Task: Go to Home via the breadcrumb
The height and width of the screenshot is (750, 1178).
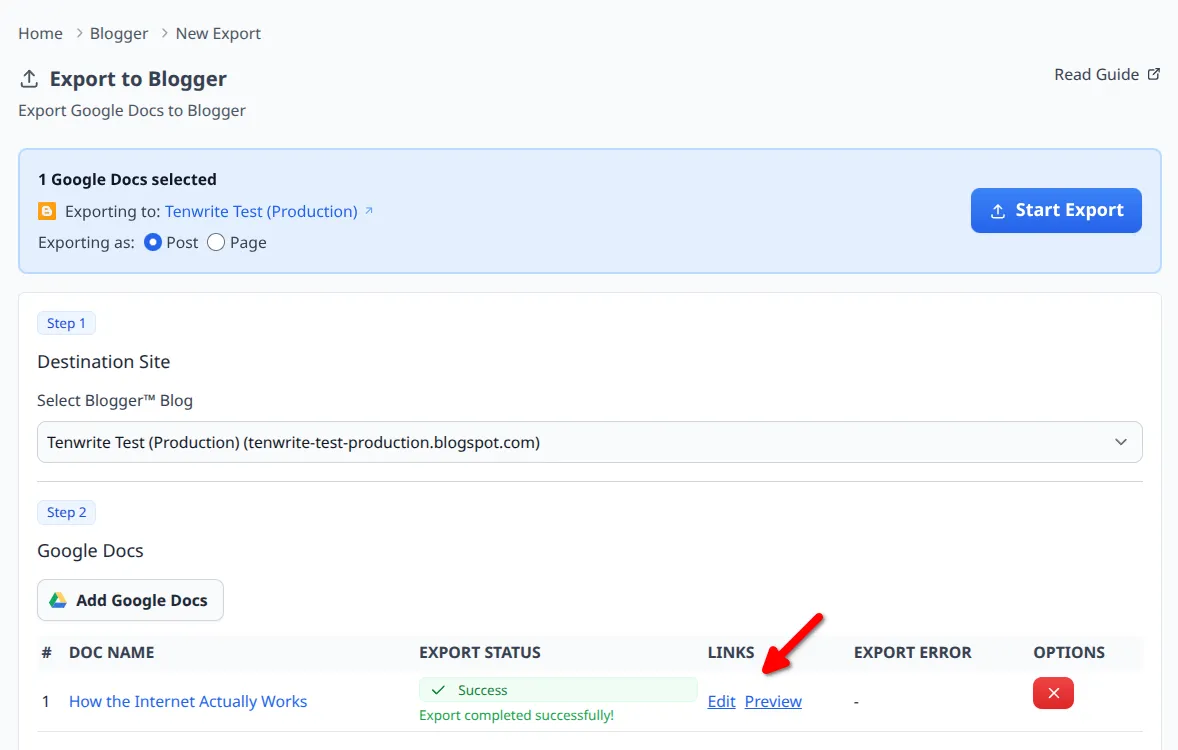Action: (39, 33)
